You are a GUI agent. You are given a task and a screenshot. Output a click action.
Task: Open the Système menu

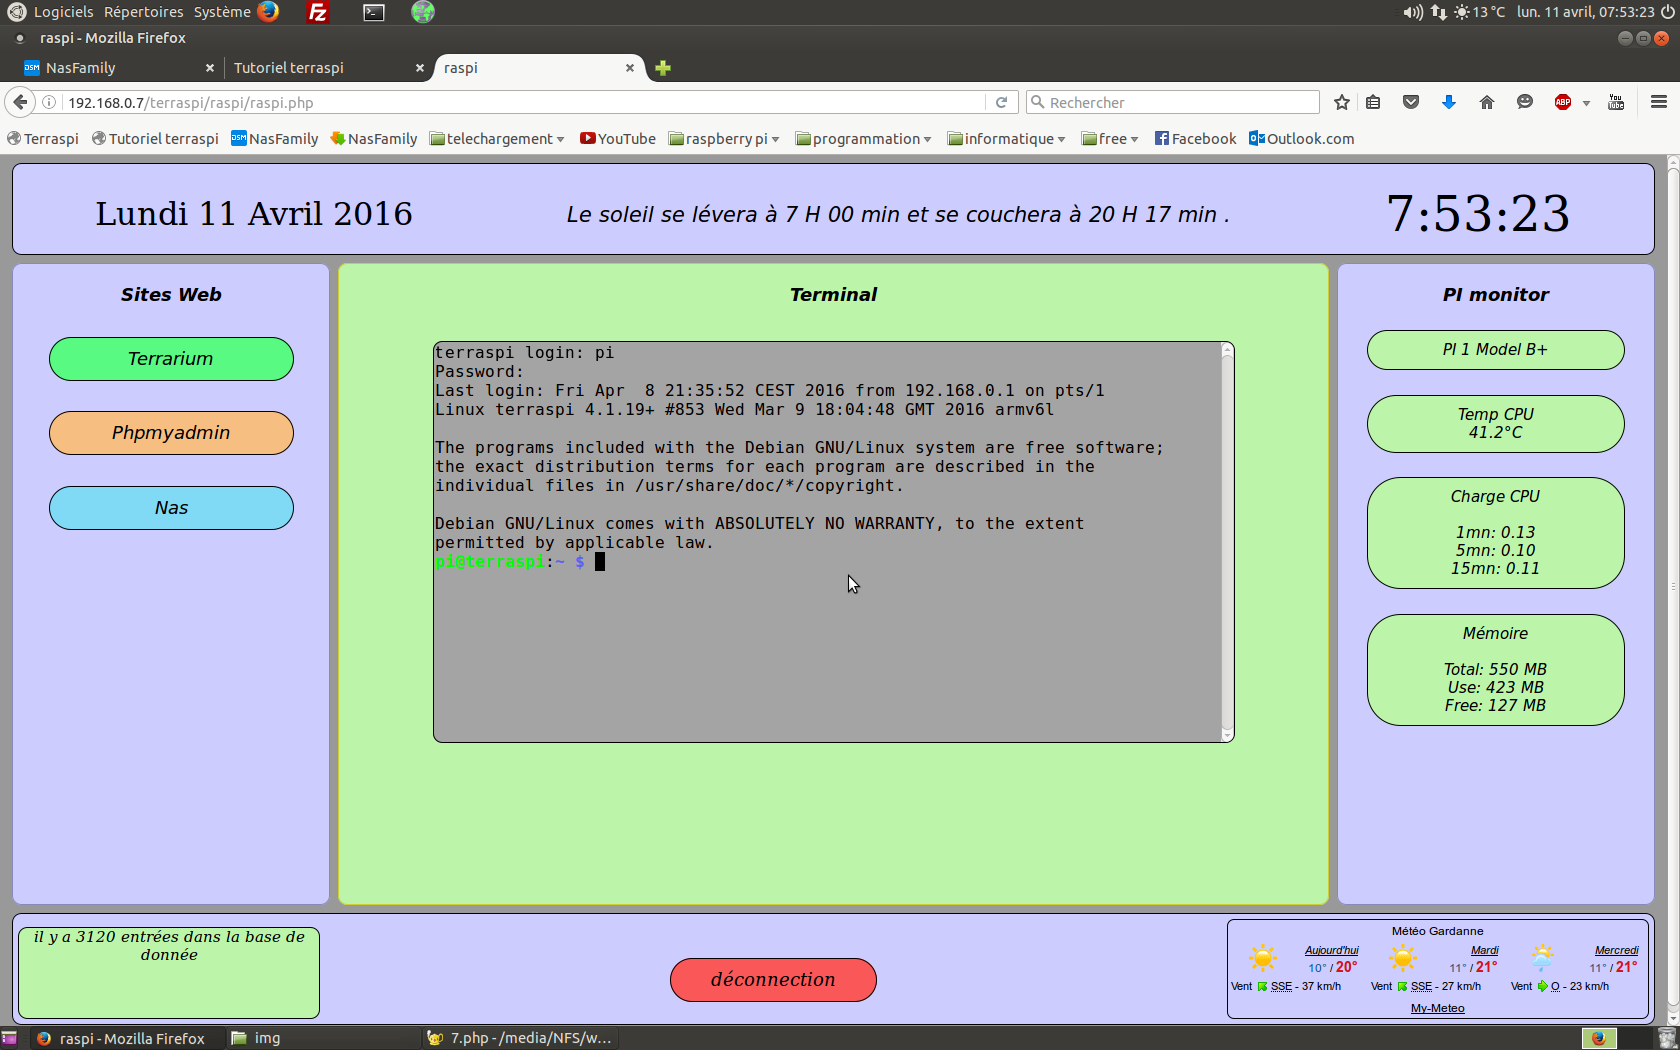point(222,12)
